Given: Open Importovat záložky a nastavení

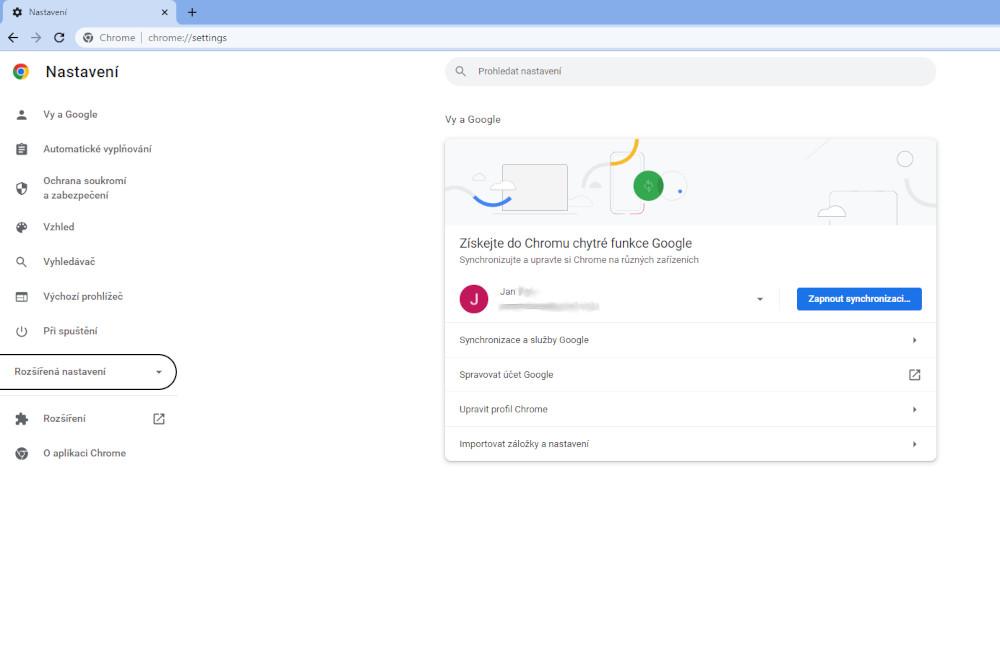Looking at the screenshot, I should 690,444.
